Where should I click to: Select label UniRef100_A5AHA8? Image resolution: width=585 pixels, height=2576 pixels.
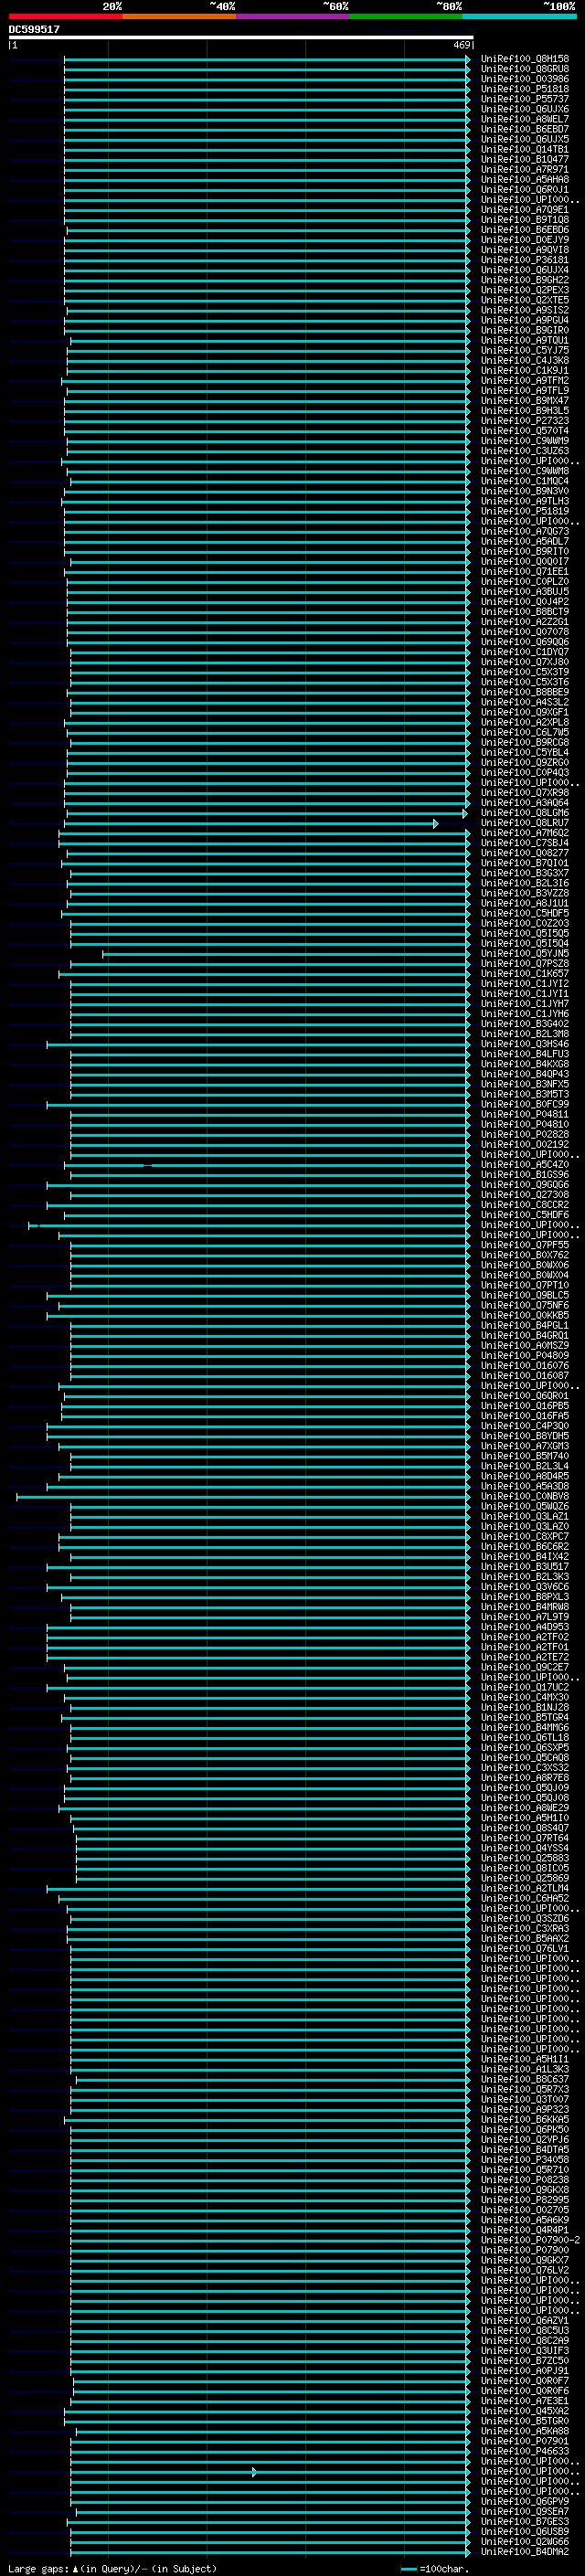(x=524, y=179)
